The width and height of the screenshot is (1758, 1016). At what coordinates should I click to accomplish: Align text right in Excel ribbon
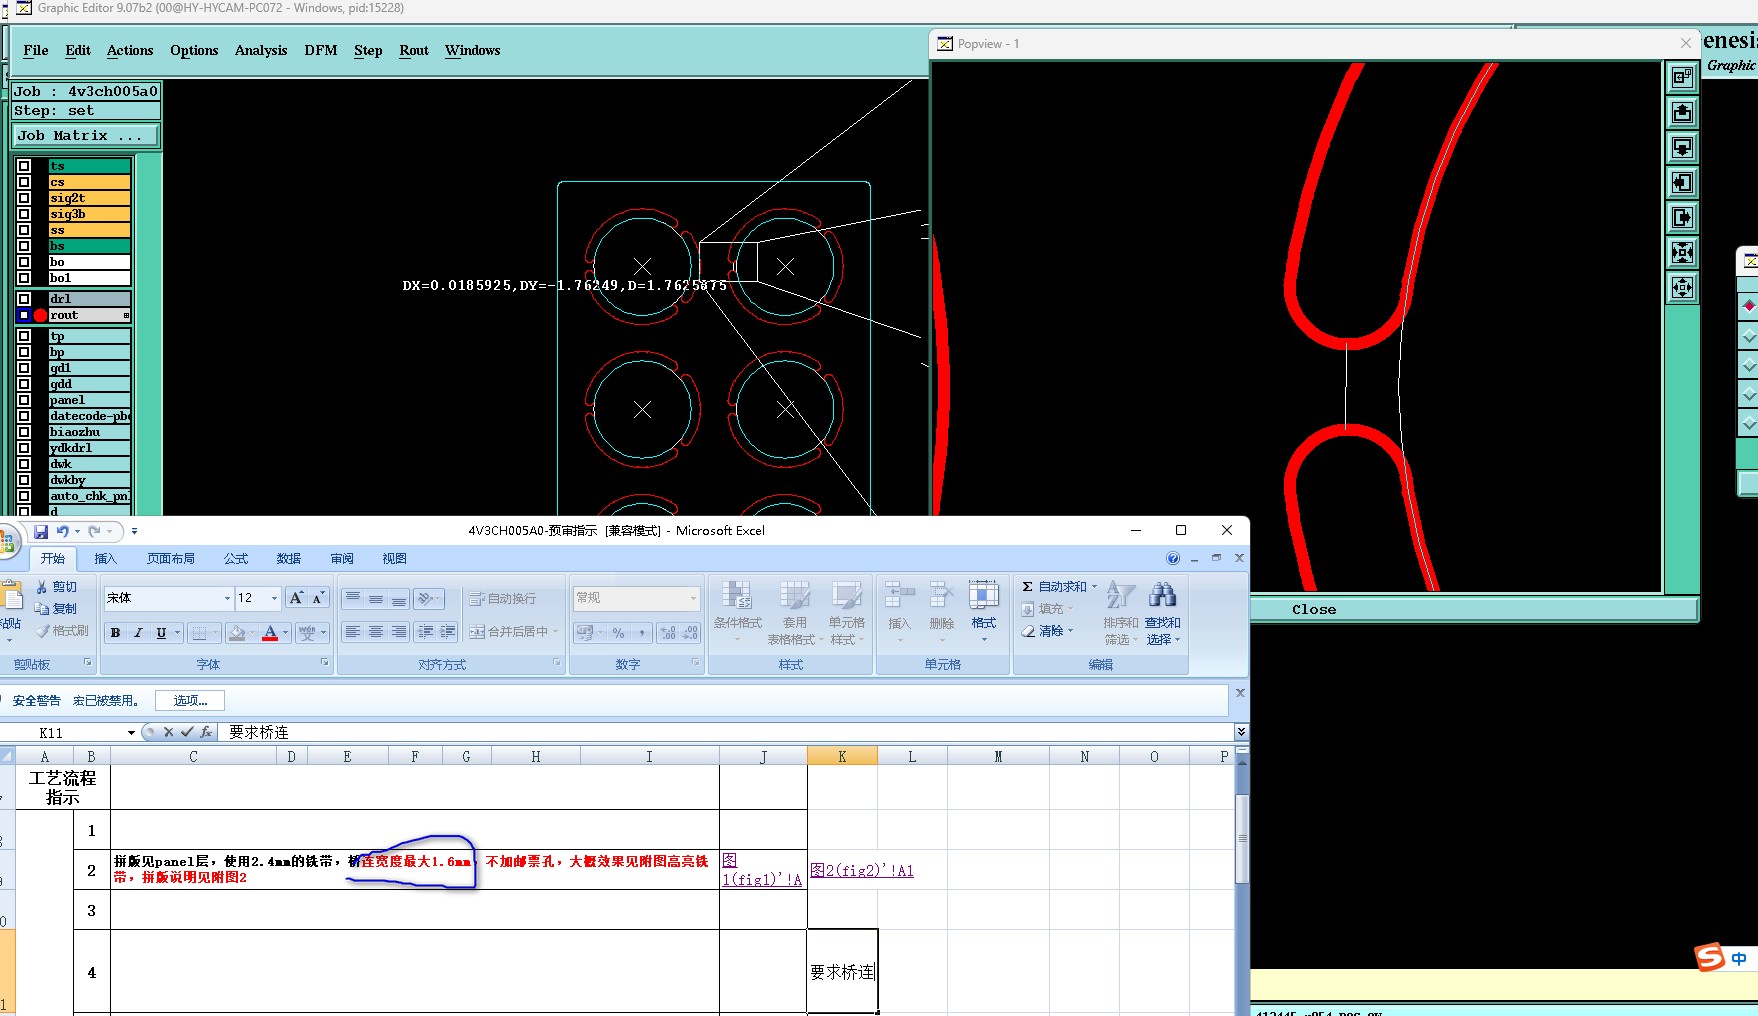point(398,632)
